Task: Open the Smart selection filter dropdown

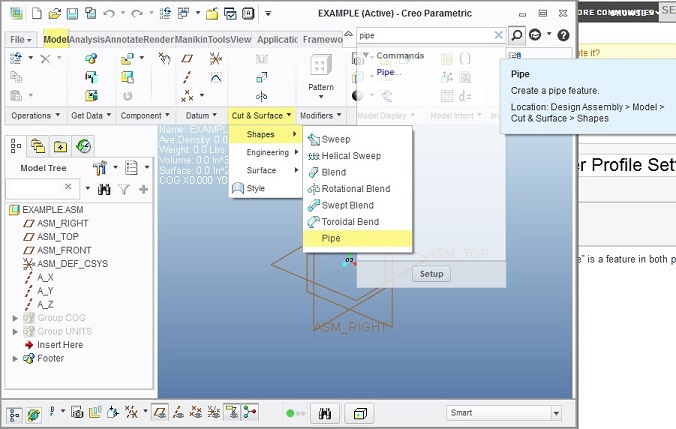Action: [556, 413]
